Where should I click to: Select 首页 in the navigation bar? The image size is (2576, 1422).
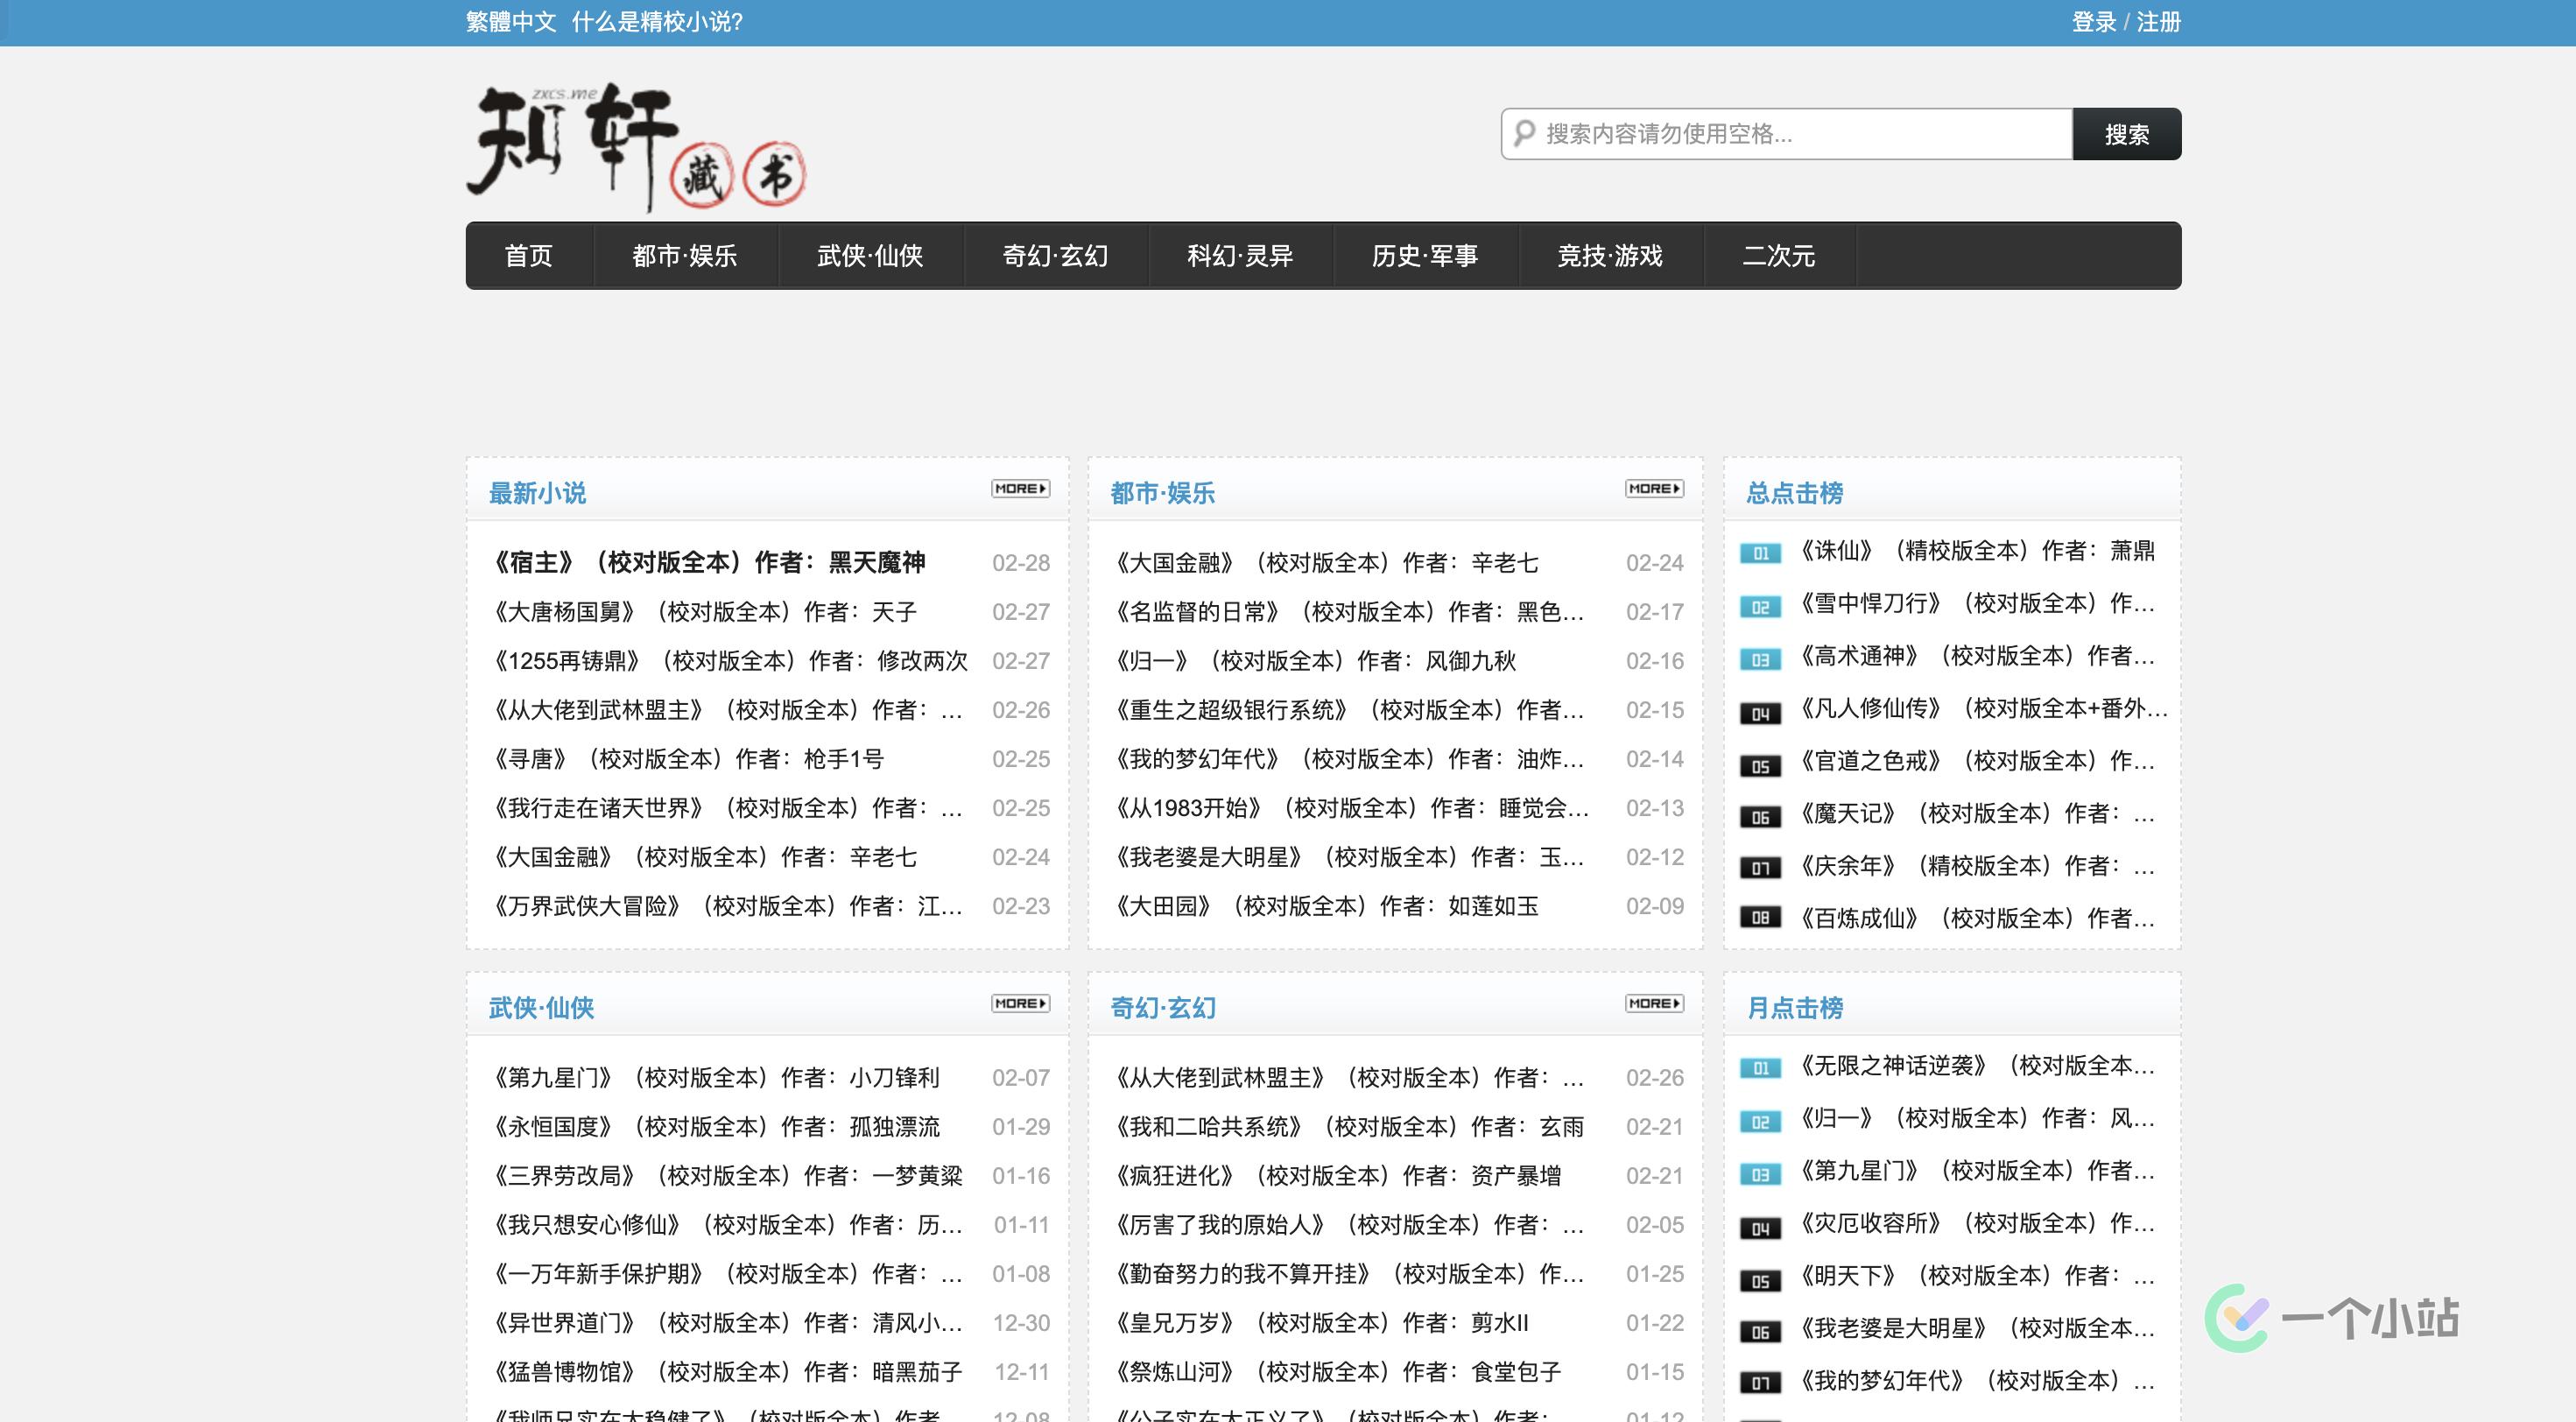528,256
